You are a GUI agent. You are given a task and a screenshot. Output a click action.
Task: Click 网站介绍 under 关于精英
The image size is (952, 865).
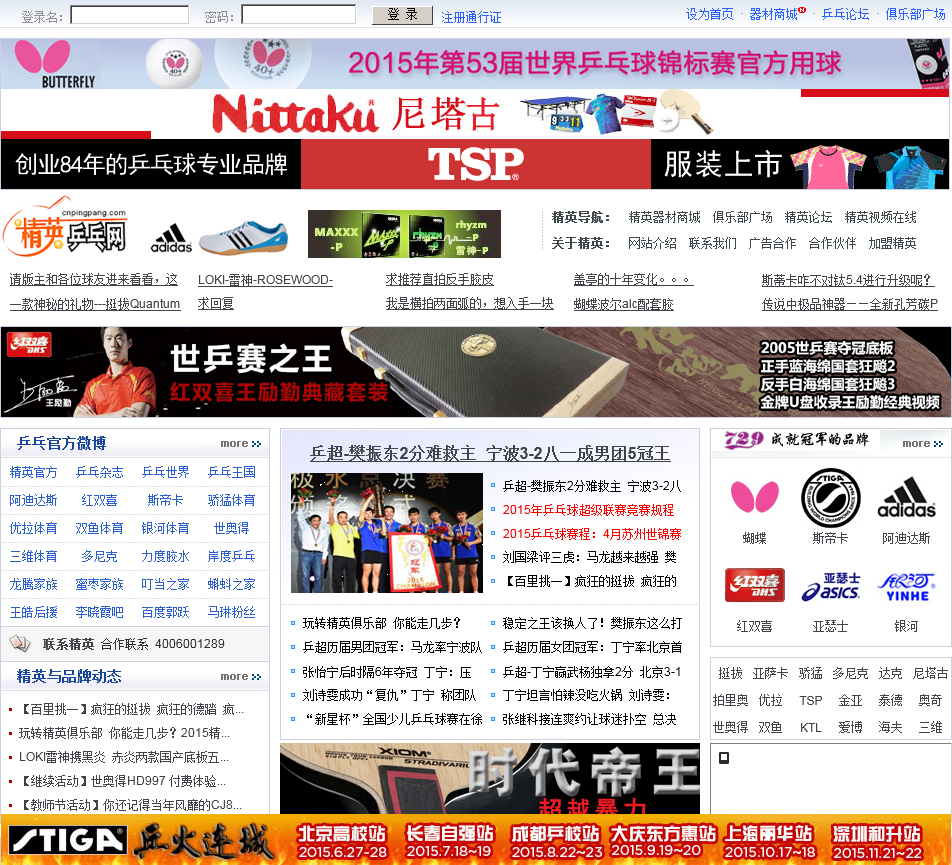(652, 243)
